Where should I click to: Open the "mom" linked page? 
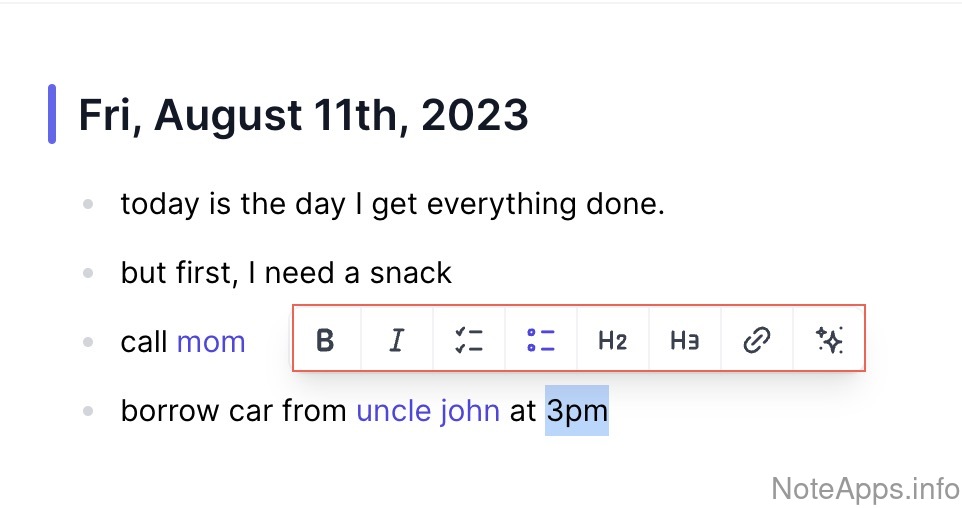tap(211, 342)
